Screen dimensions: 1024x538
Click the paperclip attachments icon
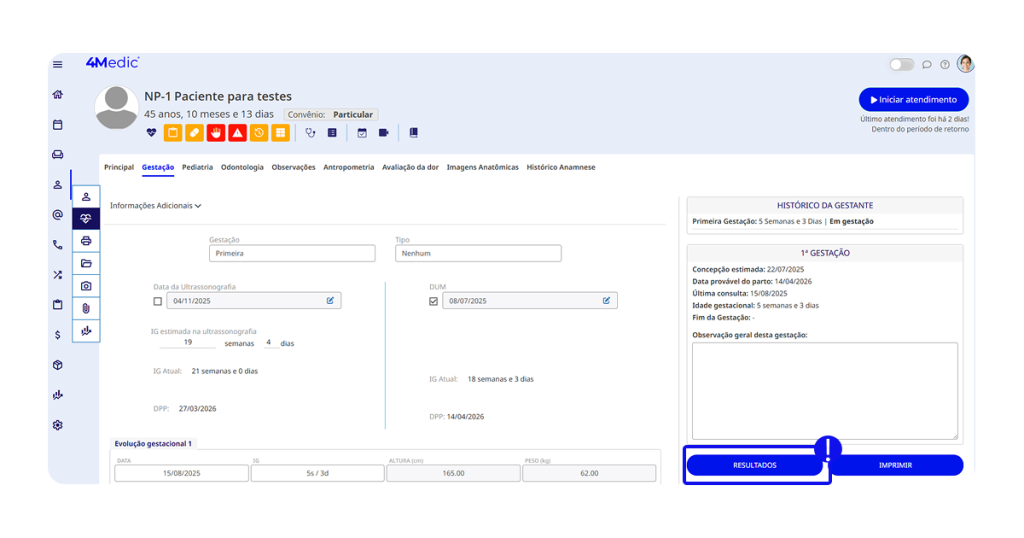click(x=86, y=308)
